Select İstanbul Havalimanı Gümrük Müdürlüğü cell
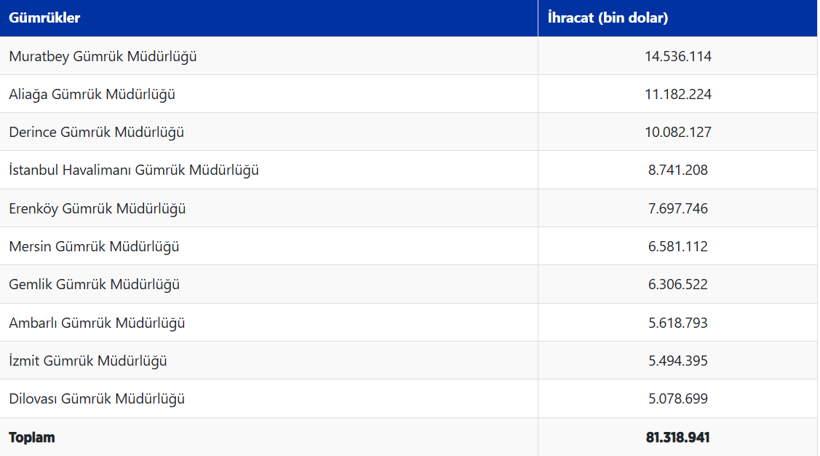This screenshot has height=456, width=820. 134,170
